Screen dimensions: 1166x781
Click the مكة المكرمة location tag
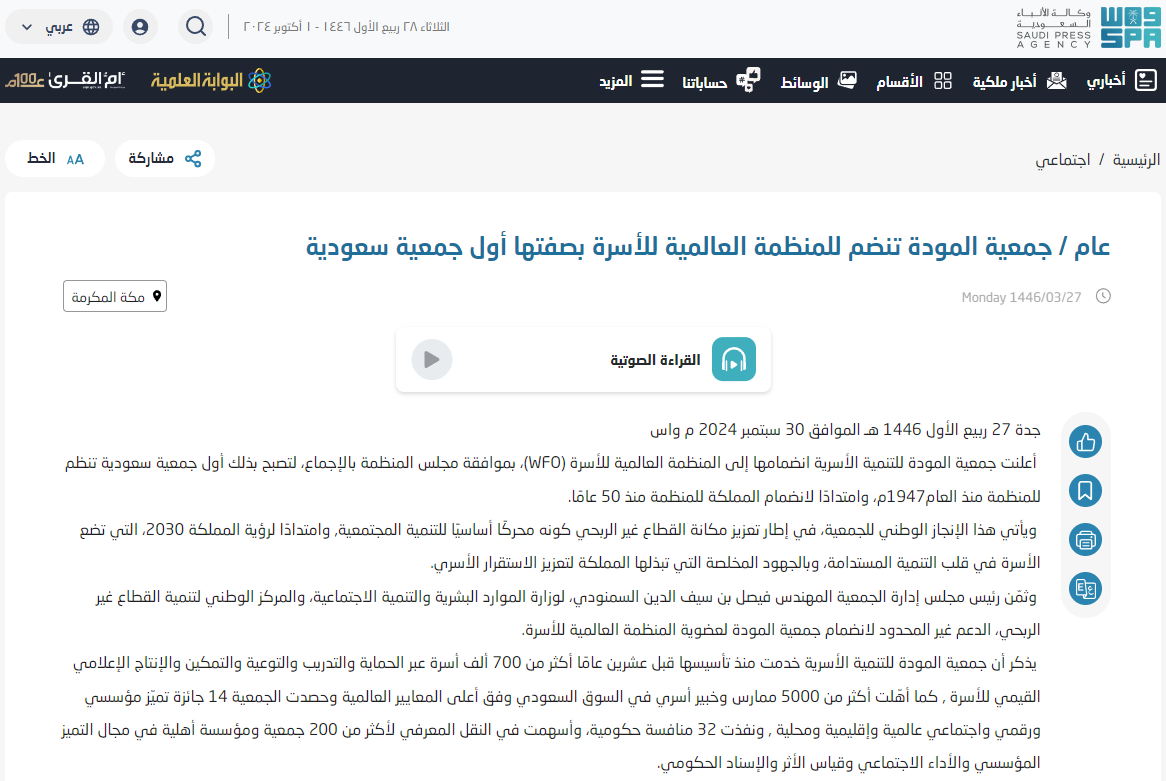pos(115,296)
